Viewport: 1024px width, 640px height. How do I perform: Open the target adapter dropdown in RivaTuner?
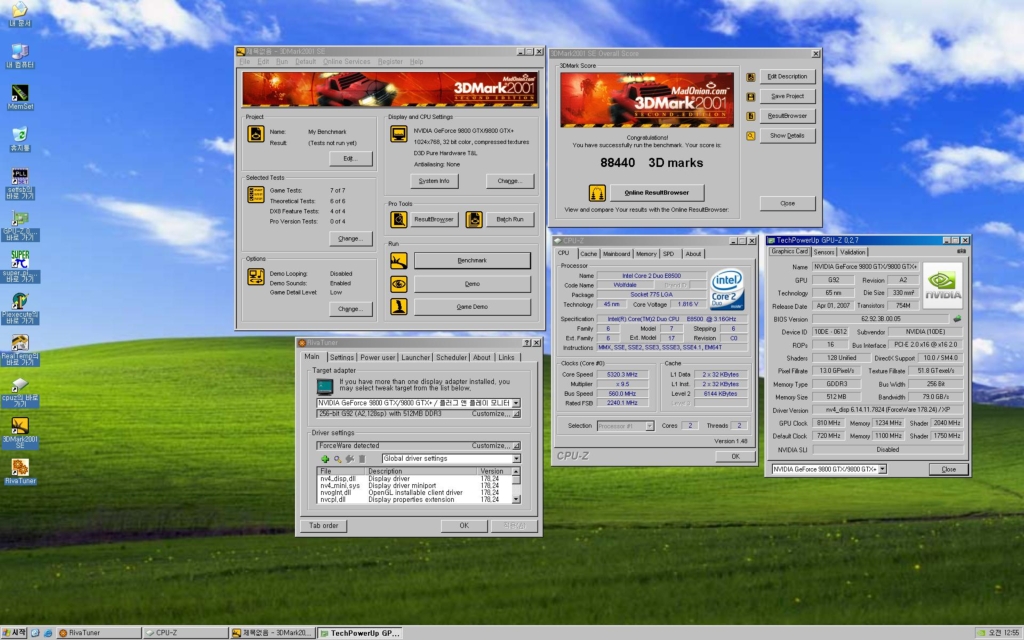tap(516, 404)
